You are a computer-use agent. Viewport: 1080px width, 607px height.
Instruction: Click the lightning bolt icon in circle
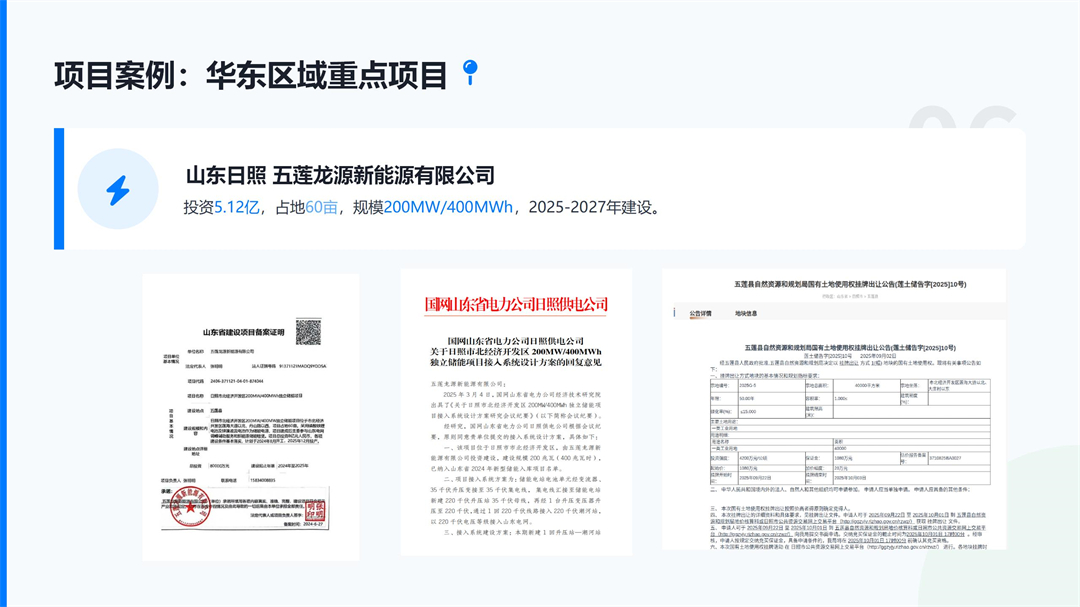coord(118,189)
